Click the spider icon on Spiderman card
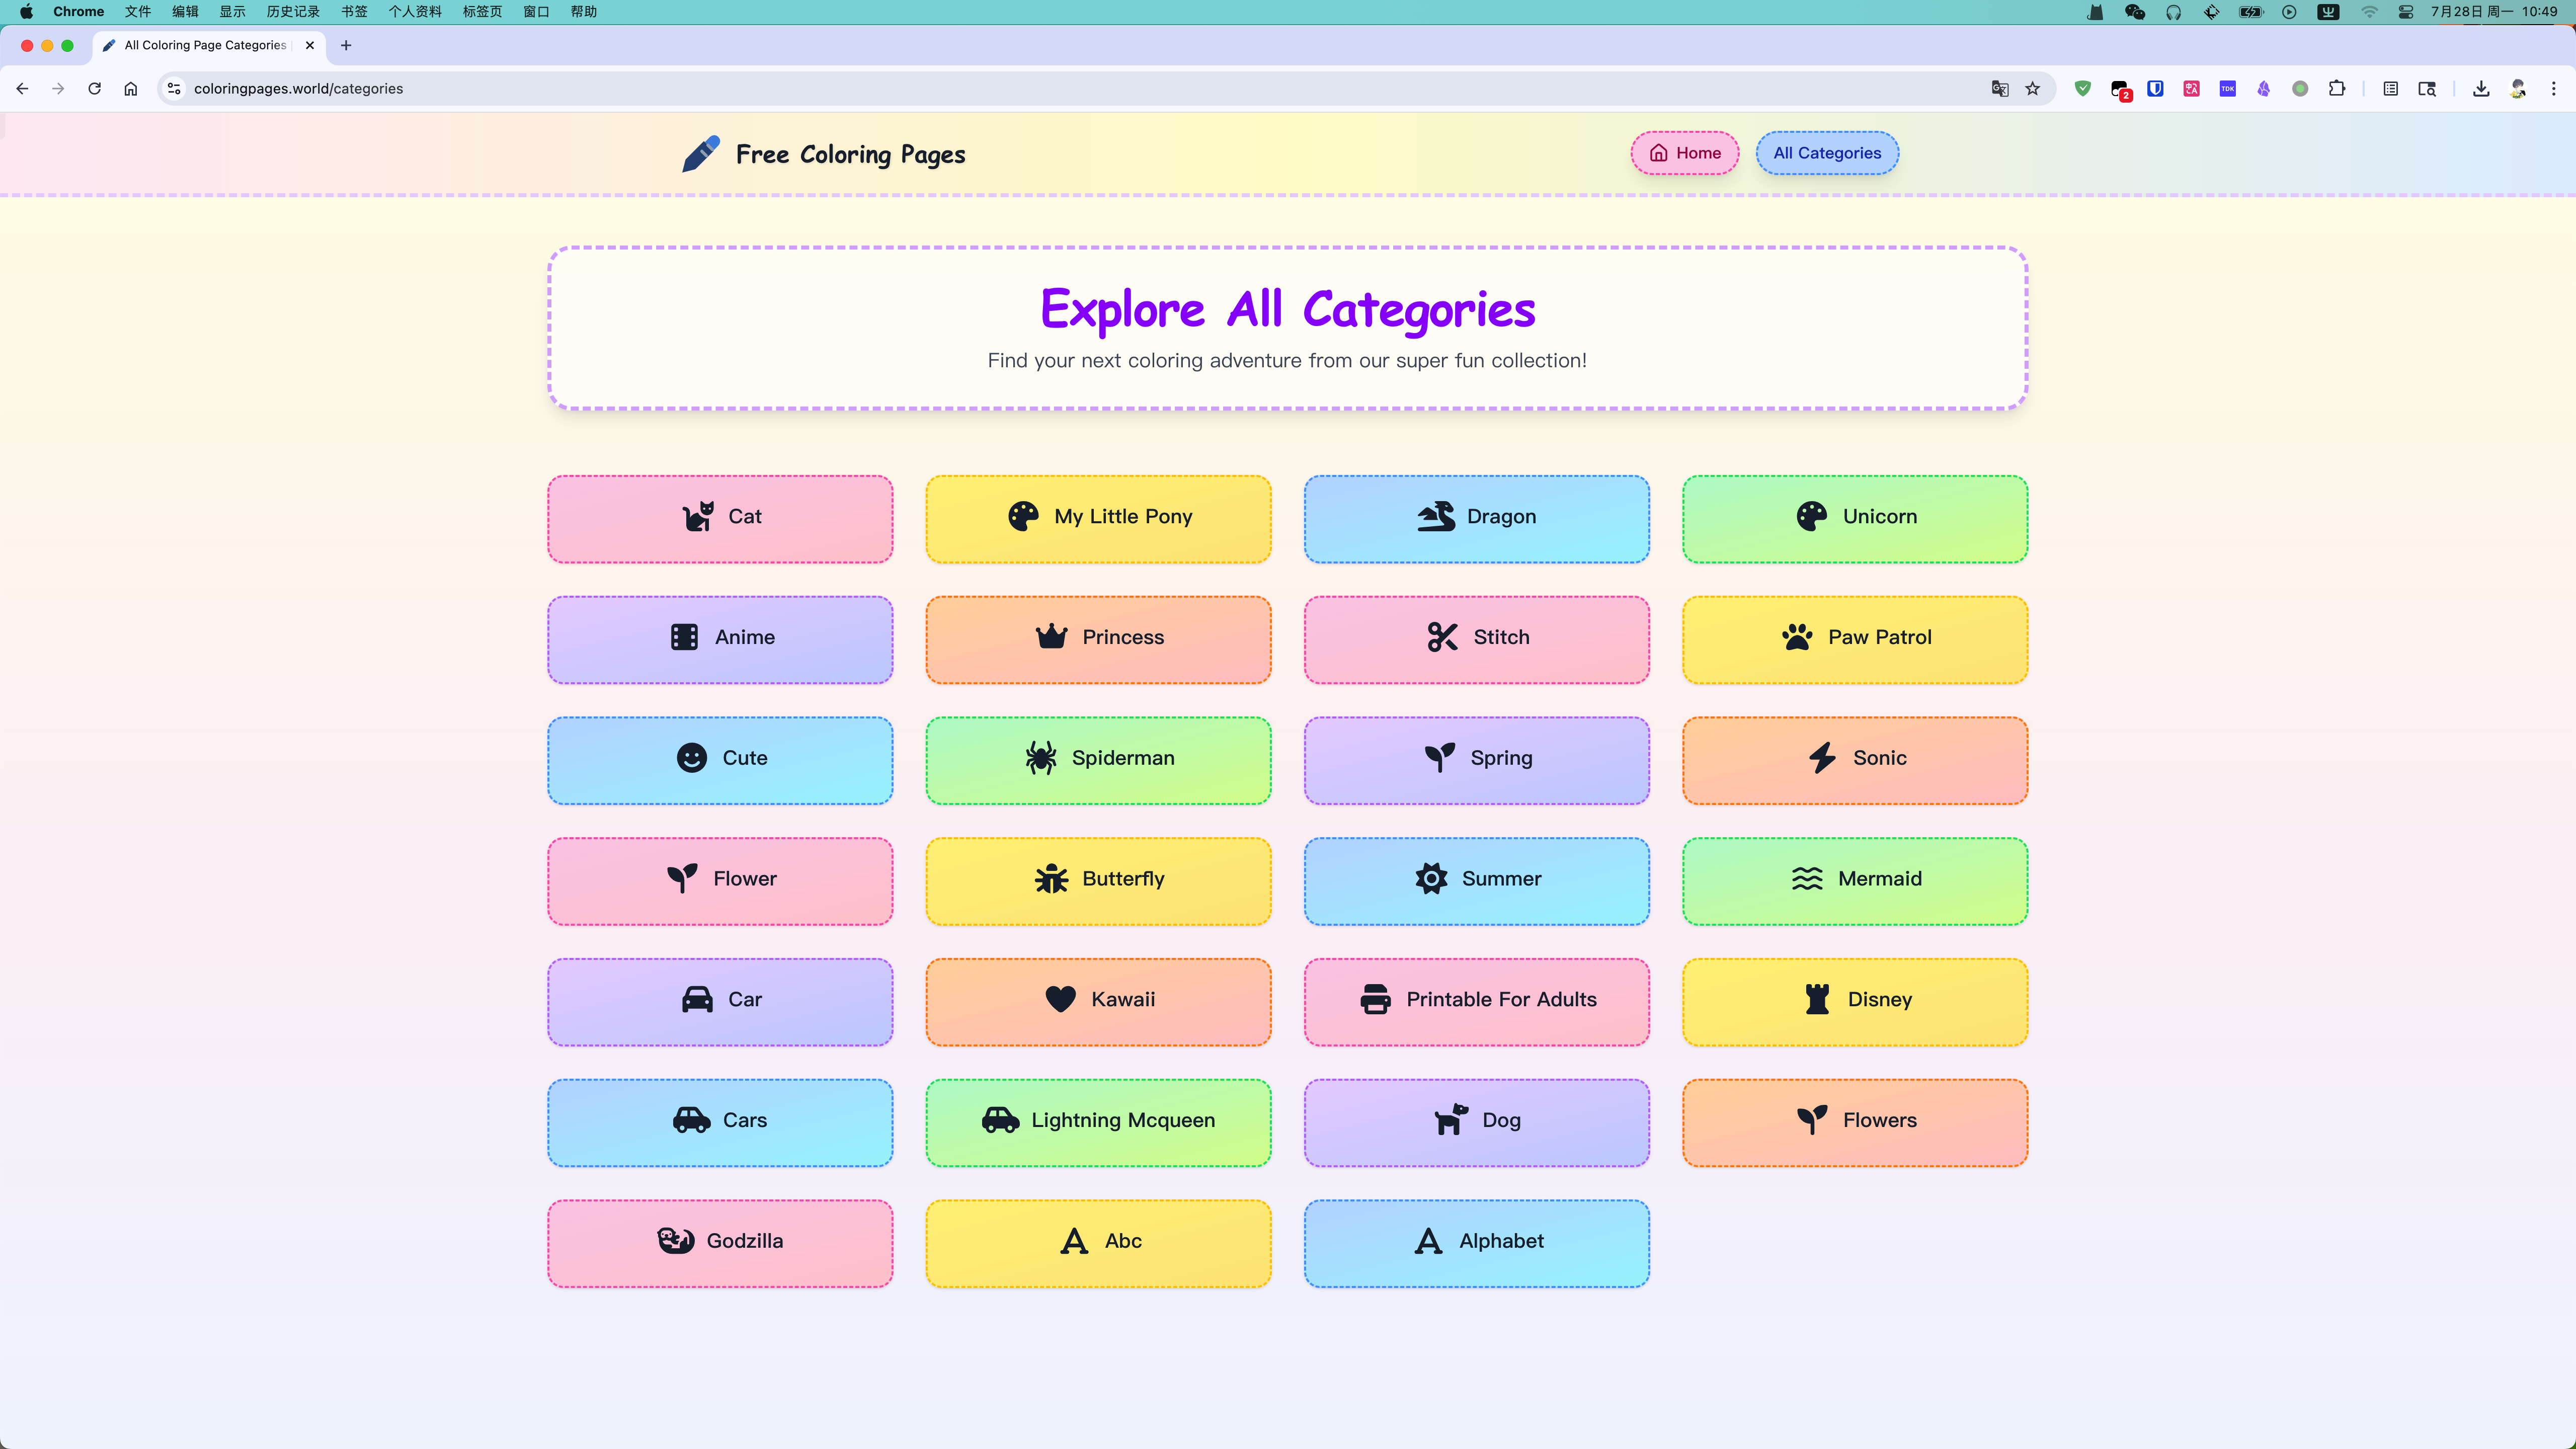 (x=1040, y=758)
